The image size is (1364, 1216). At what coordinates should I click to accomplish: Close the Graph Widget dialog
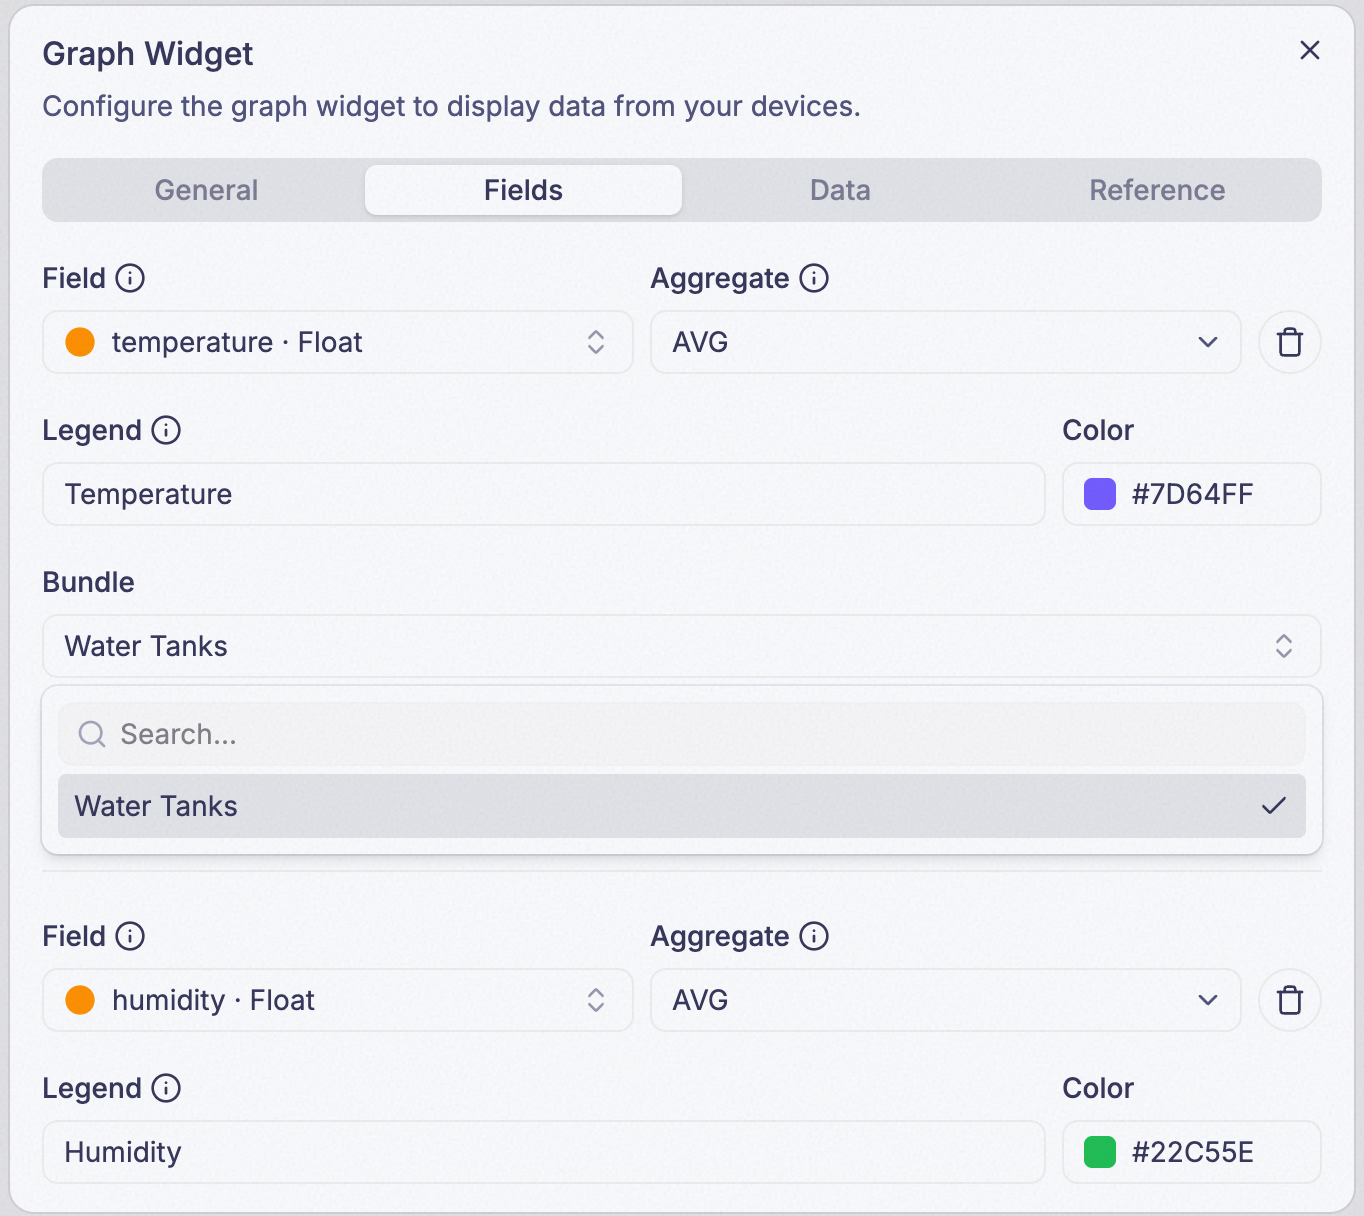(1310, 50)
